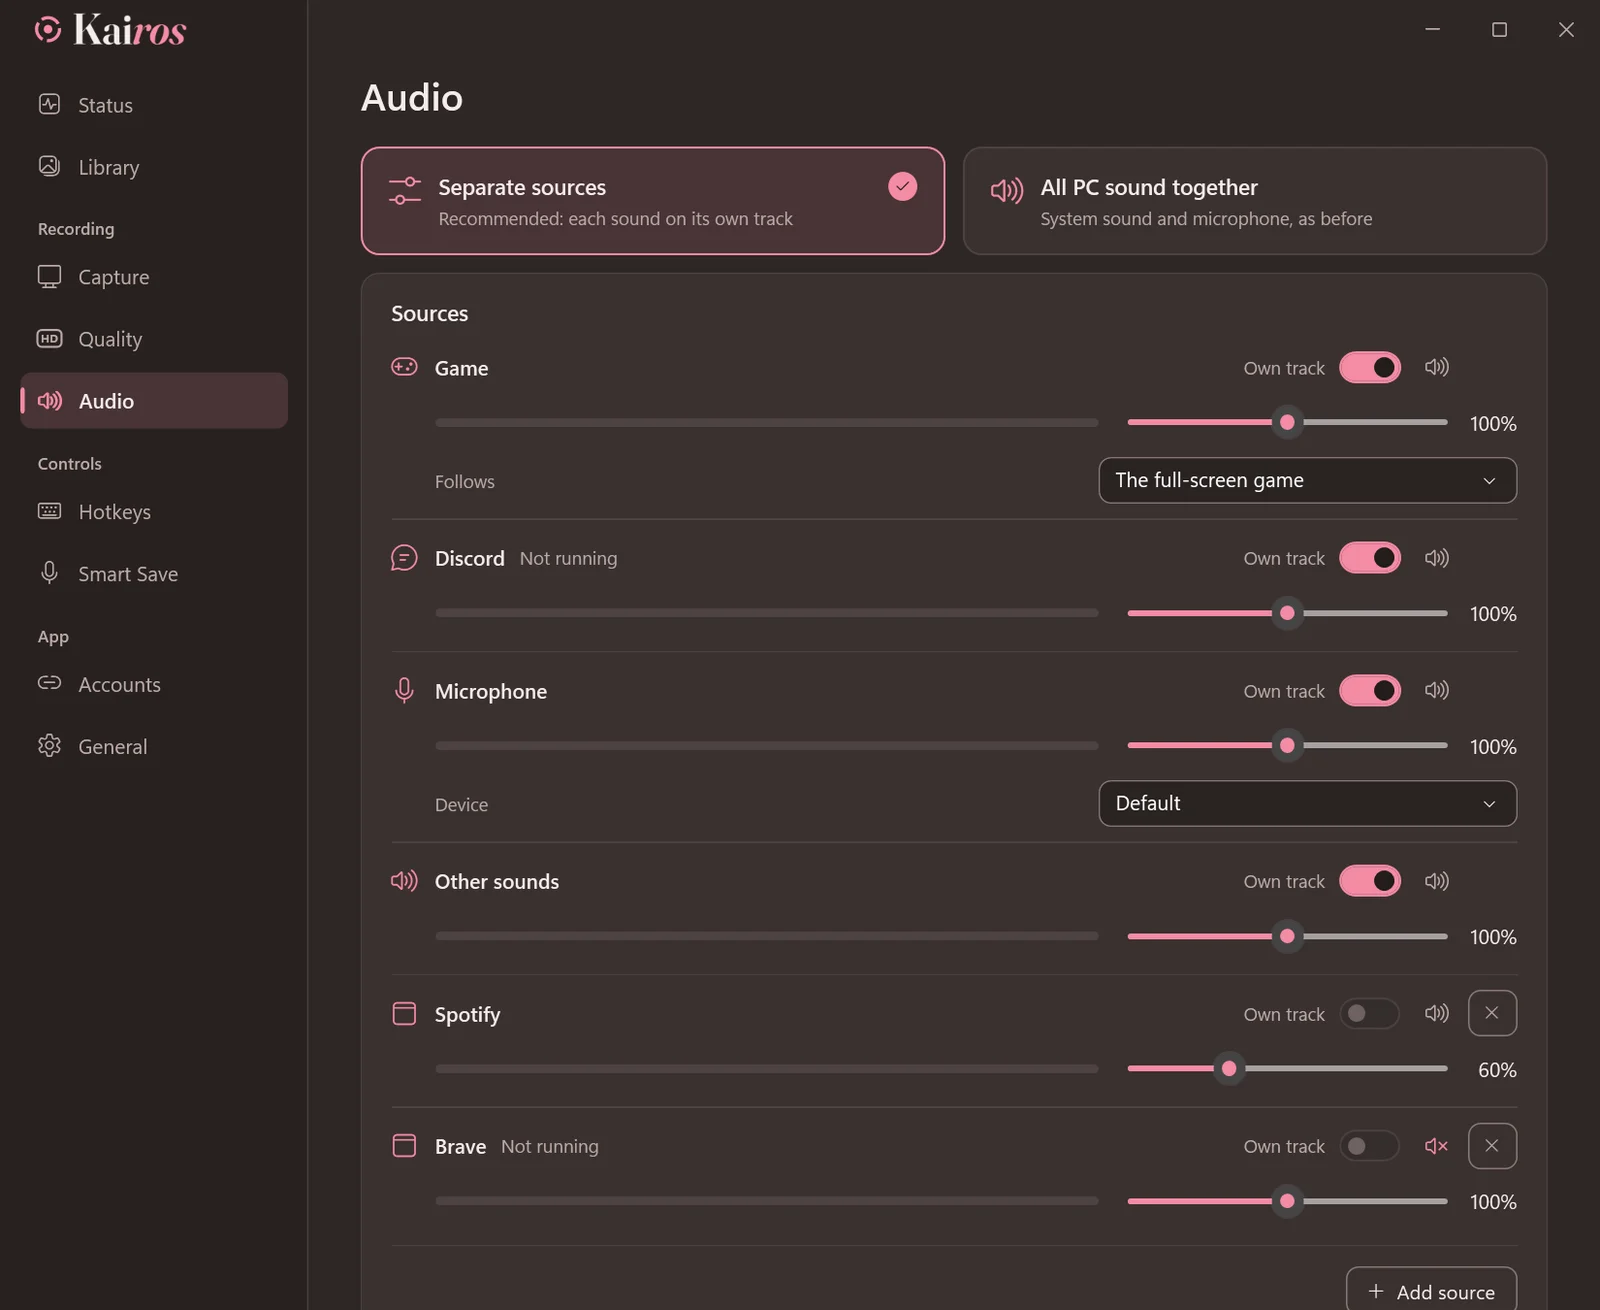Screen dimensions: 1600x1310
Task: Open the Status page
Action: pyautogui.click(x=154, y=105)
